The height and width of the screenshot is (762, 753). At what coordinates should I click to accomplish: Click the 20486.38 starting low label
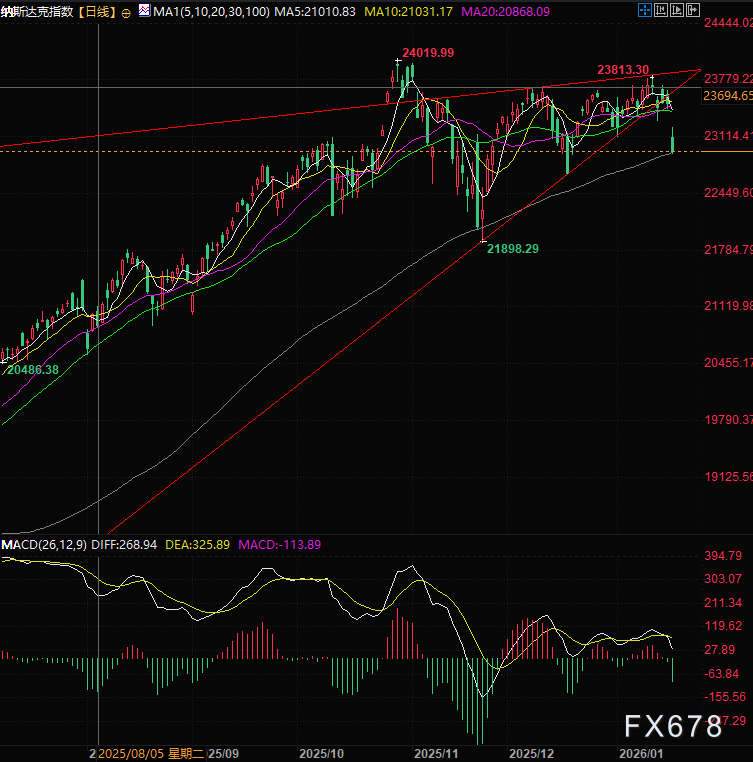(x=34, y=370)
